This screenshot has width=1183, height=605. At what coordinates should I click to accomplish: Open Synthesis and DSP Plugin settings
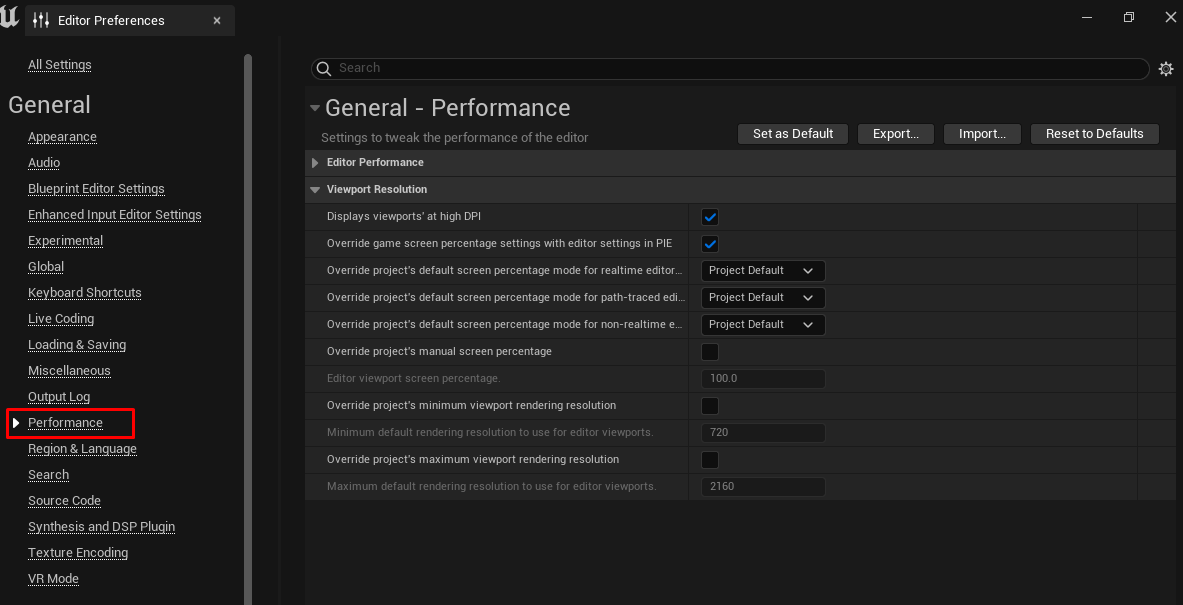102,527
